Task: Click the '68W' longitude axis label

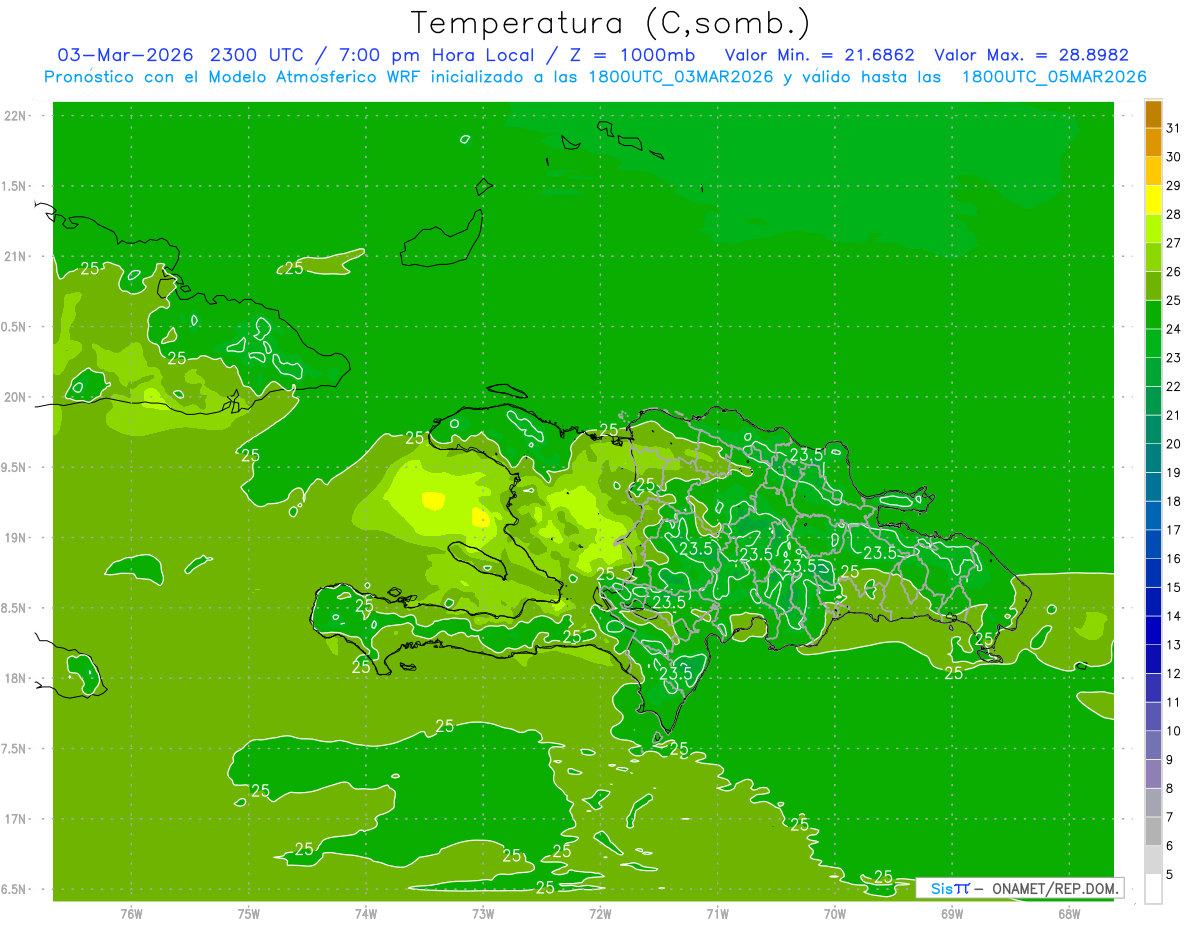Action: click(1068, 913)
